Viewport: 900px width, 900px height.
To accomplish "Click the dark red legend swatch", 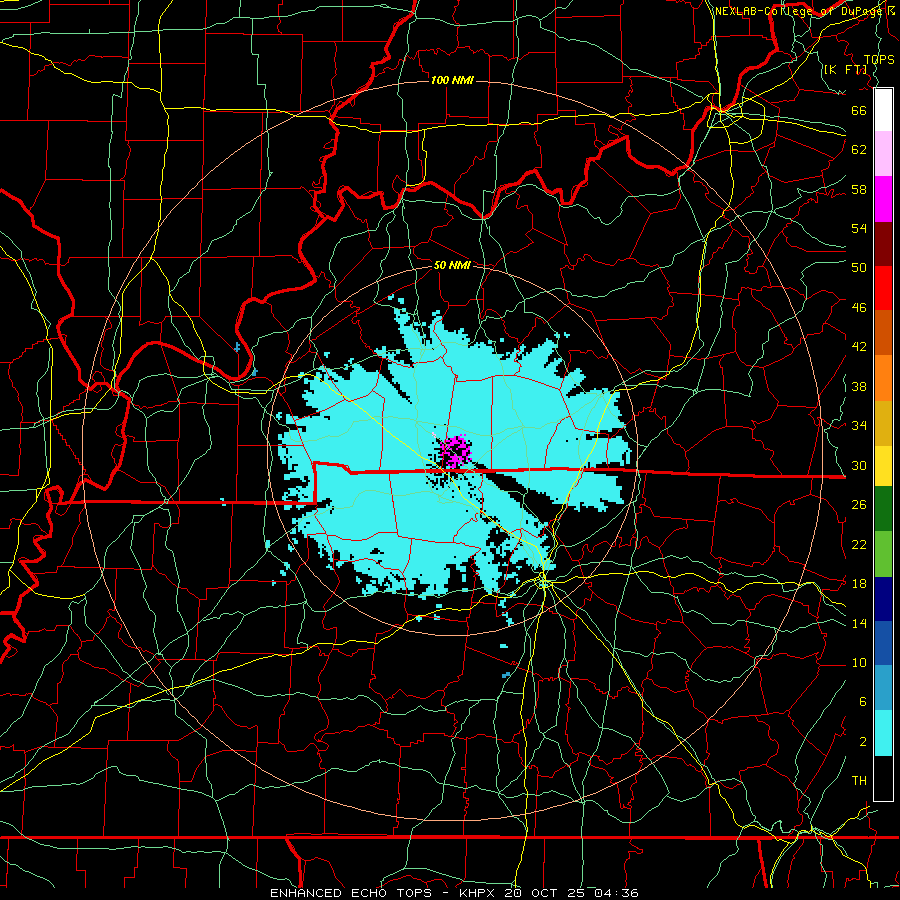I will (x=883, y=244).
